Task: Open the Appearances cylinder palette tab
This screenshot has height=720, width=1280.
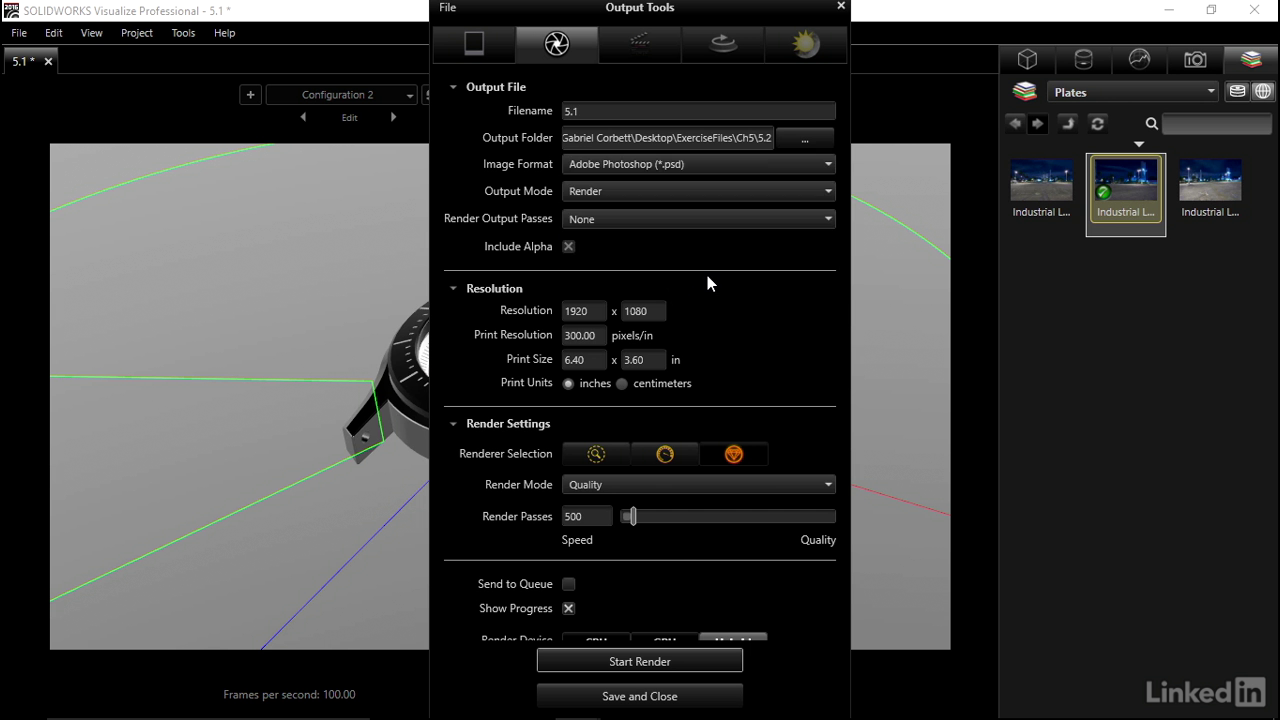Action: coord(1083,60)
